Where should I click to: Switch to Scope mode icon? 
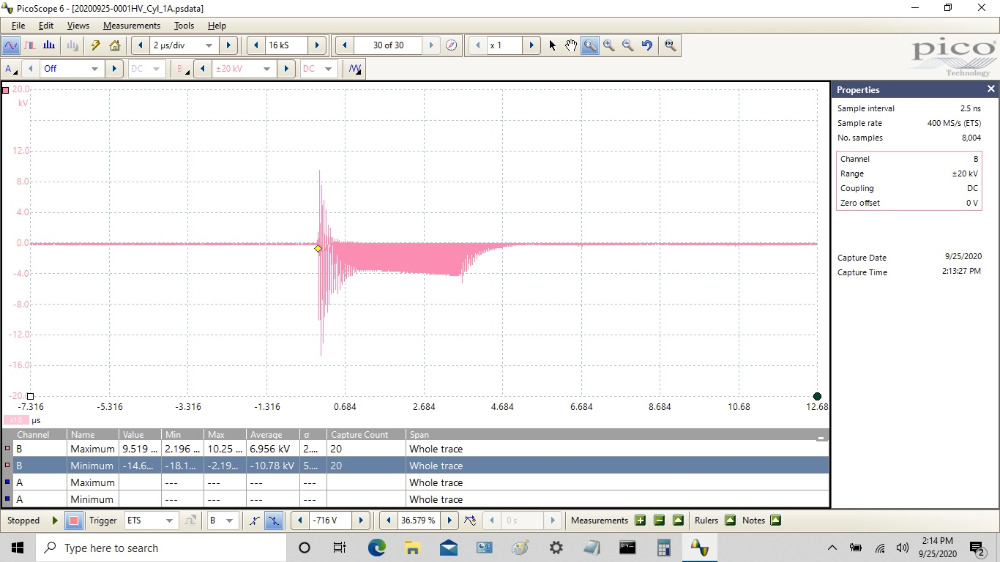(11, 46)
